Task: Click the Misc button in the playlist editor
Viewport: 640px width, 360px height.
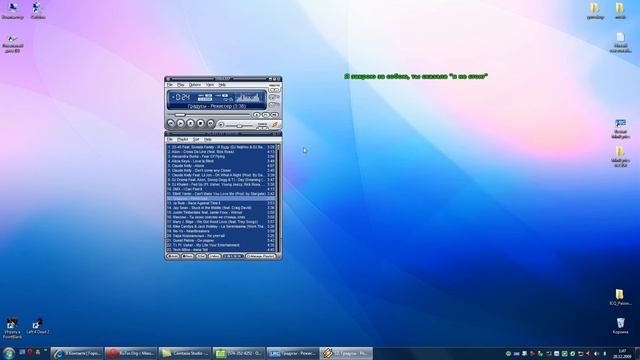Action: (x=215, y=256)
